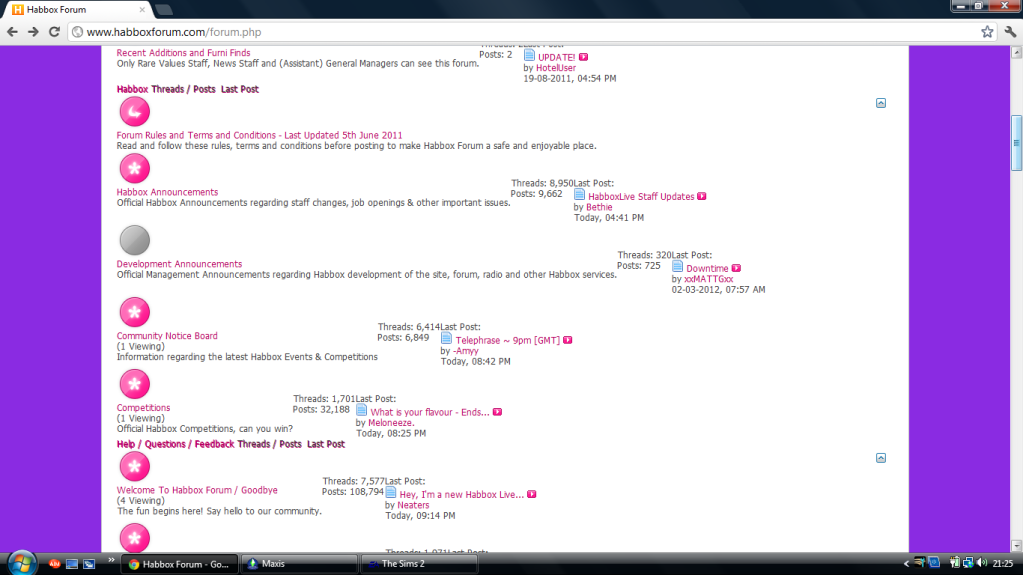This screenshot has width=1023, height=575.
Task: Collapse the Habbox forum category
Action: pyautogui.click(x=880, y=102)
